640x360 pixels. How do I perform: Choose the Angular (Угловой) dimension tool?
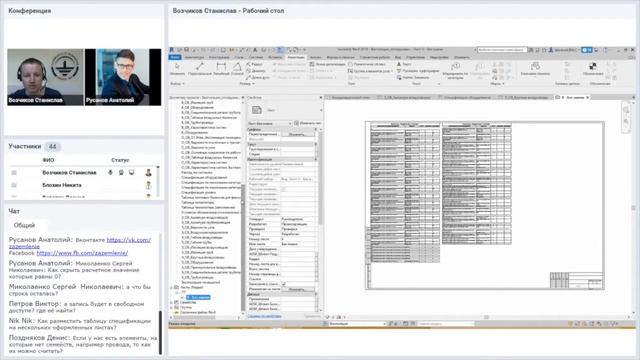click(237, 69)
